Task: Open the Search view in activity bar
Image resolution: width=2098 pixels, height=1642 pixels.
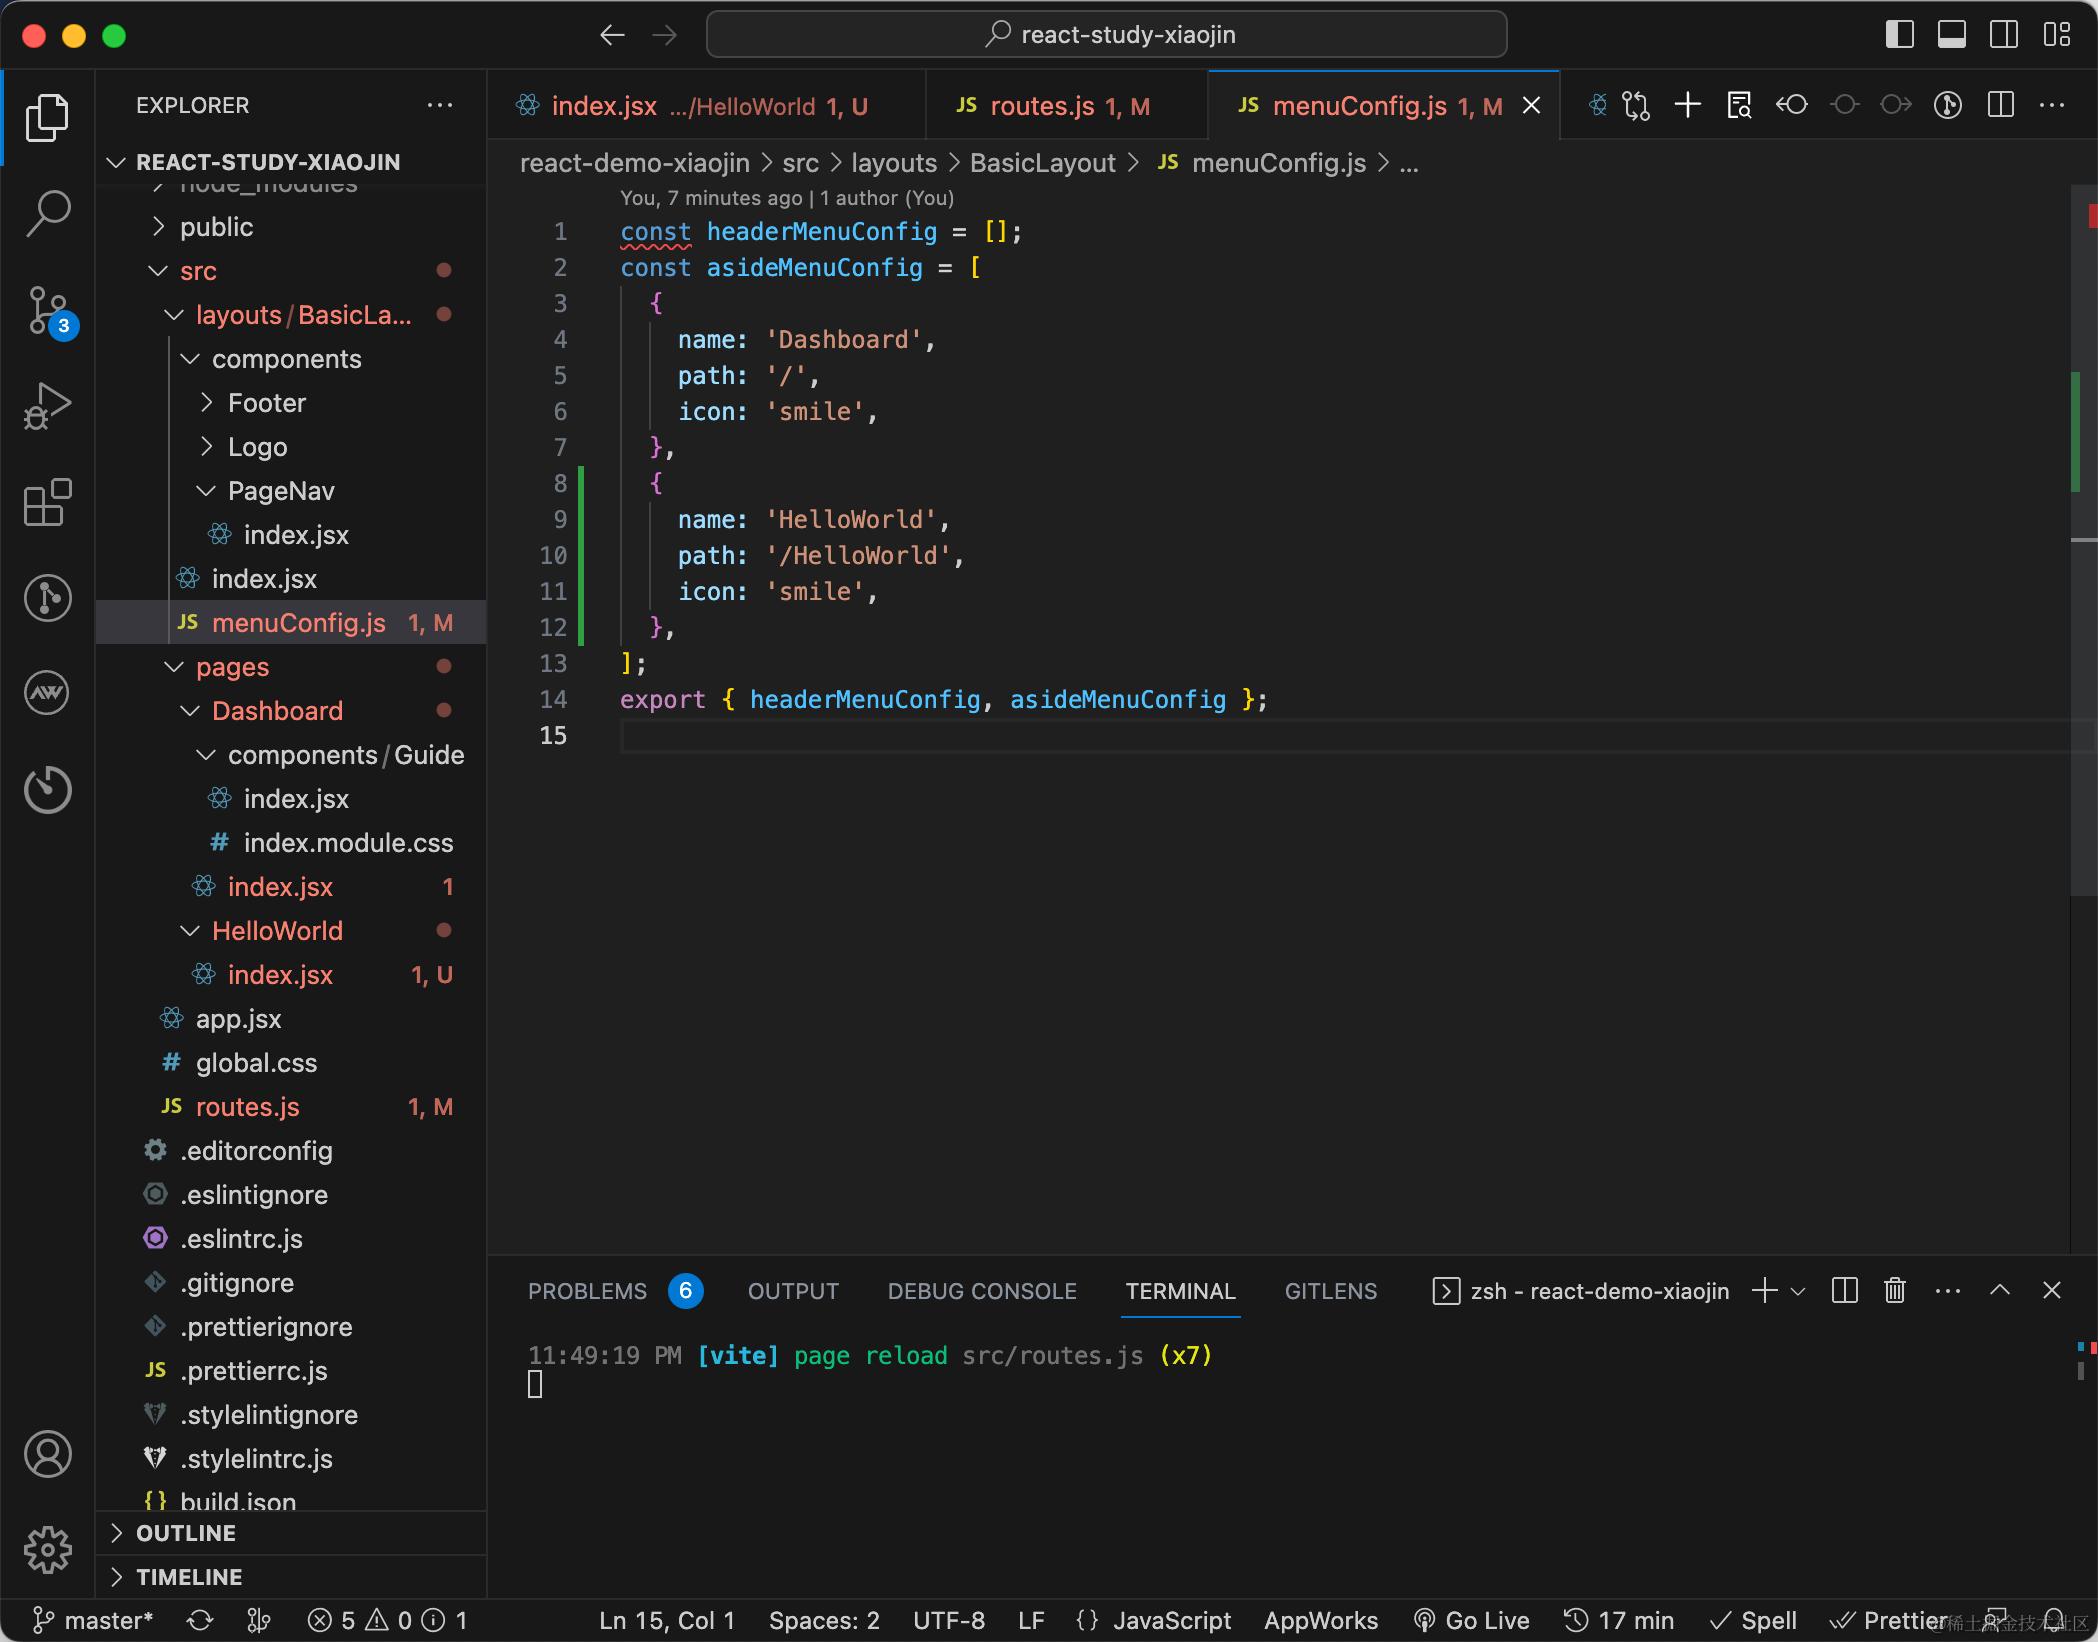Action: [x=47, y=213]
